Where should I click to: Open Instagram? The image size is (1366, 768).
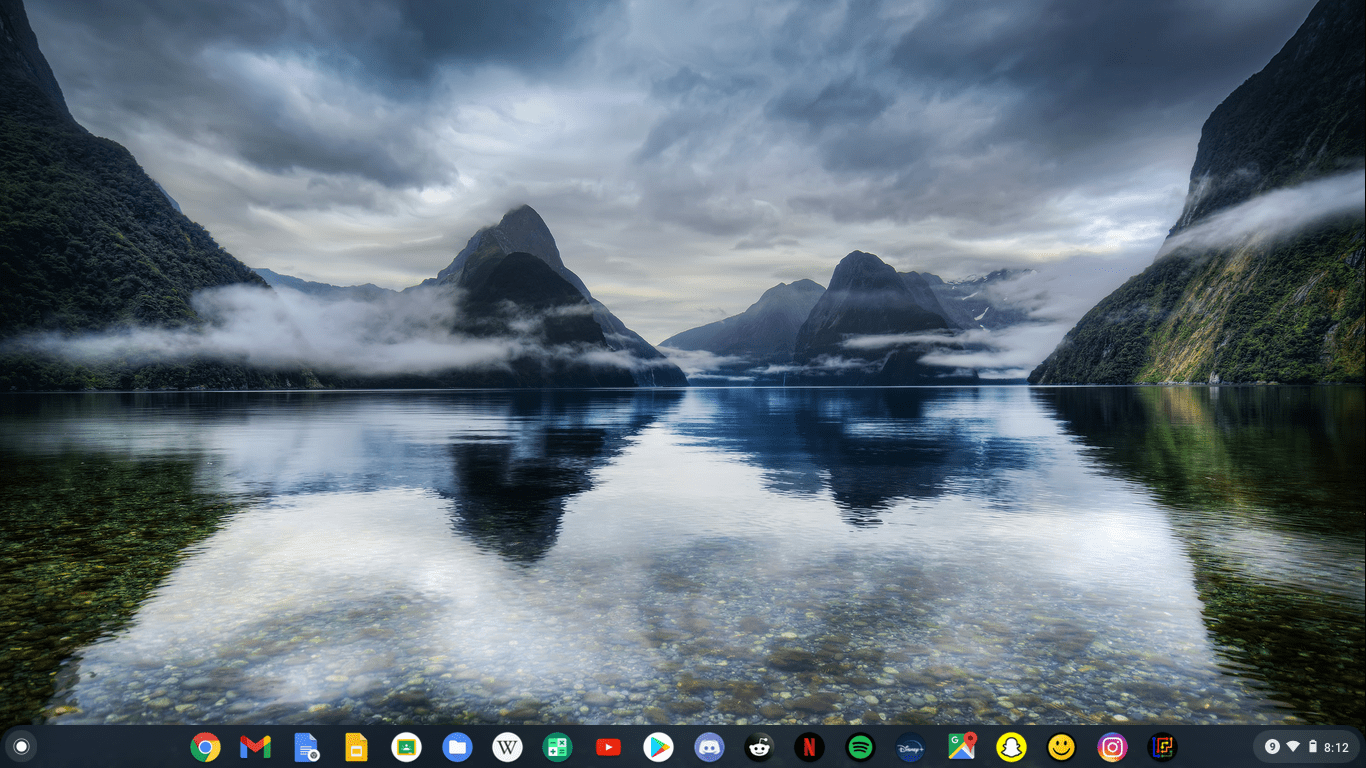pyautogui.click(x=1110, y=747)
